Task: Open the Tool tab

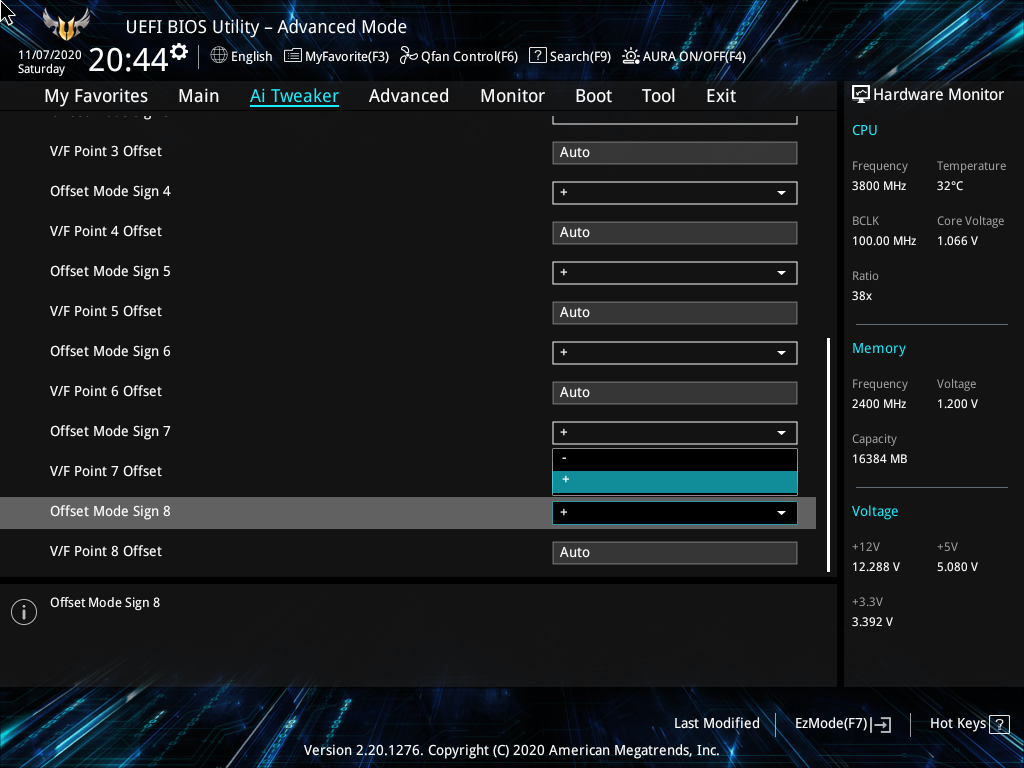Action: coord(658,96)
